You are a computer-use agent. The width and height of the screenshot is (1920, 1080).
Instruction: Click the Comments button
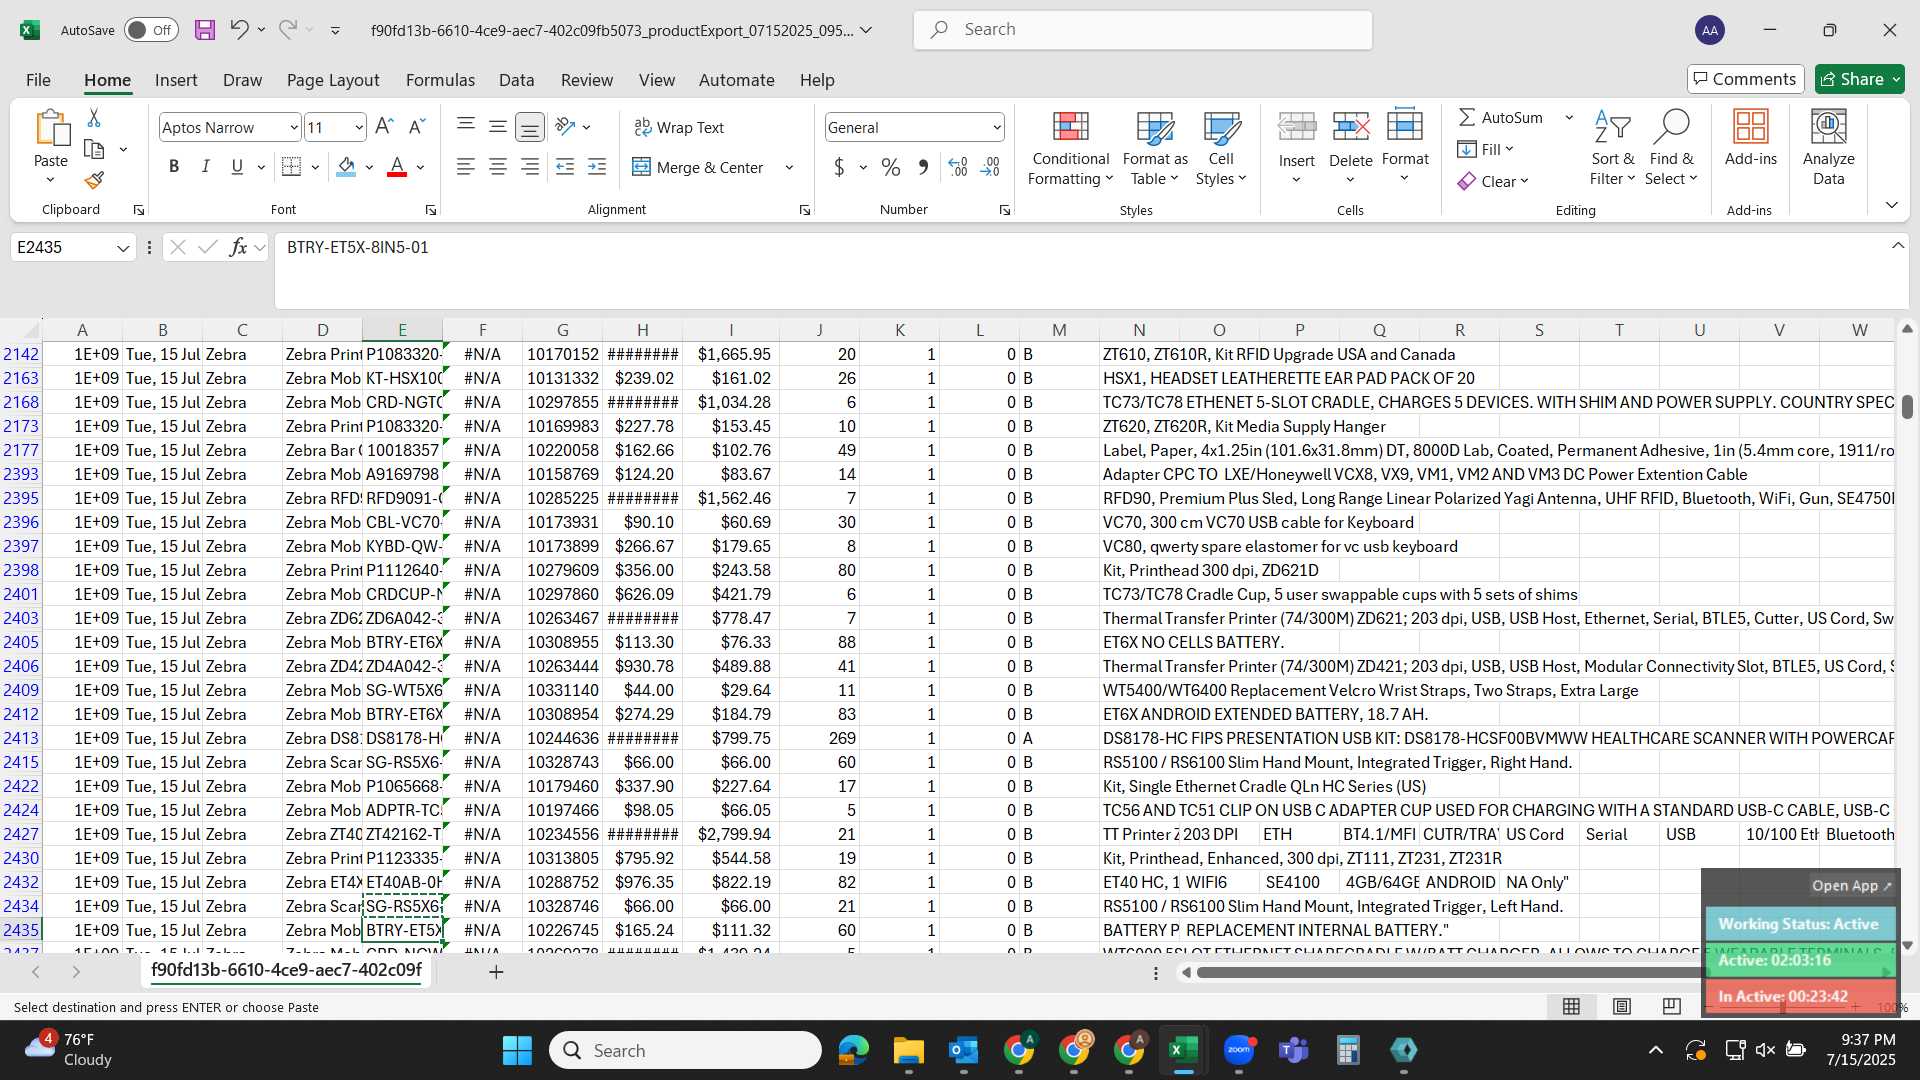[x=1745, y=79]
